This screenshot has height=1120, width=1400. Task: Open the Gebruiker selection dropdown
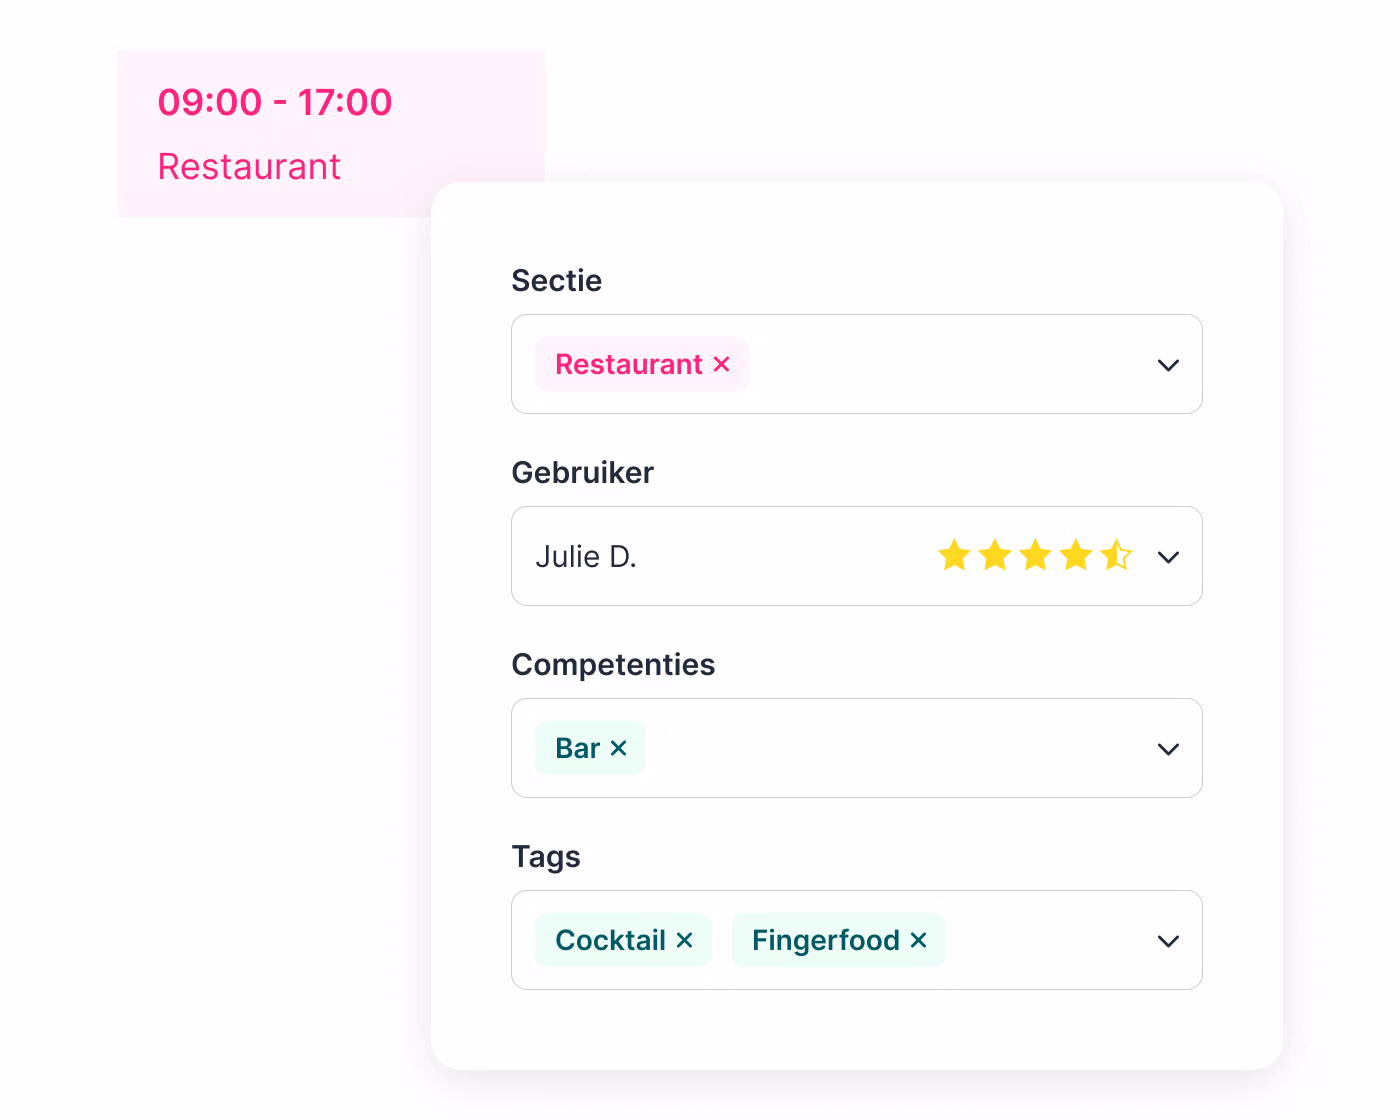(x=1167, y=556)
